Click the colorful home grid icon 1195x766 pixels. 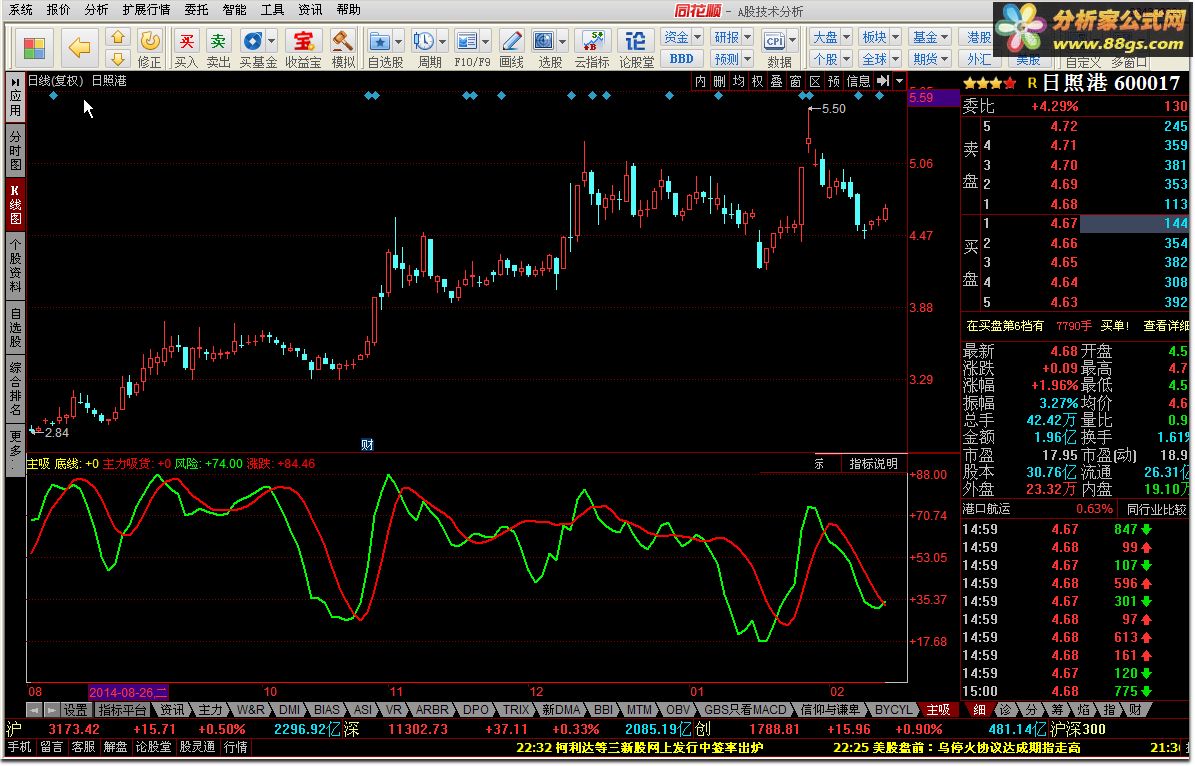coord(34,48)
